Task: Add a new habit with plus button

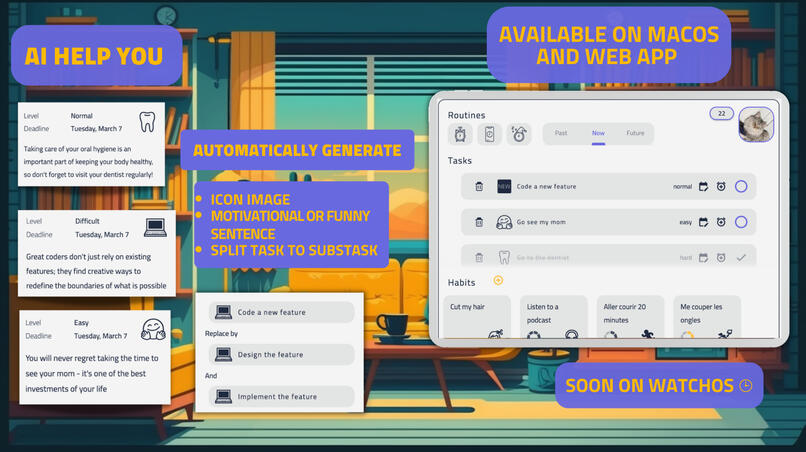Action: click(498, 281)
